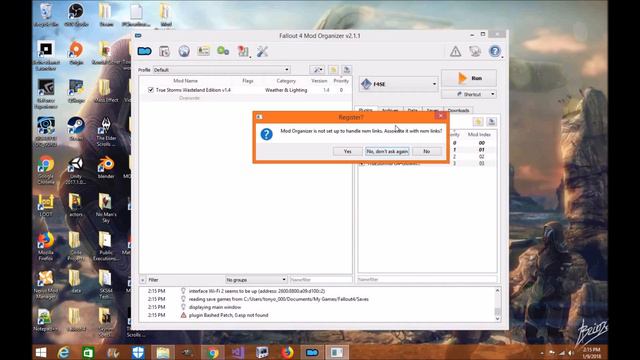Select Unity desktop shortcut
This screenshot has height=360, width=640.
tap(76, 170)
